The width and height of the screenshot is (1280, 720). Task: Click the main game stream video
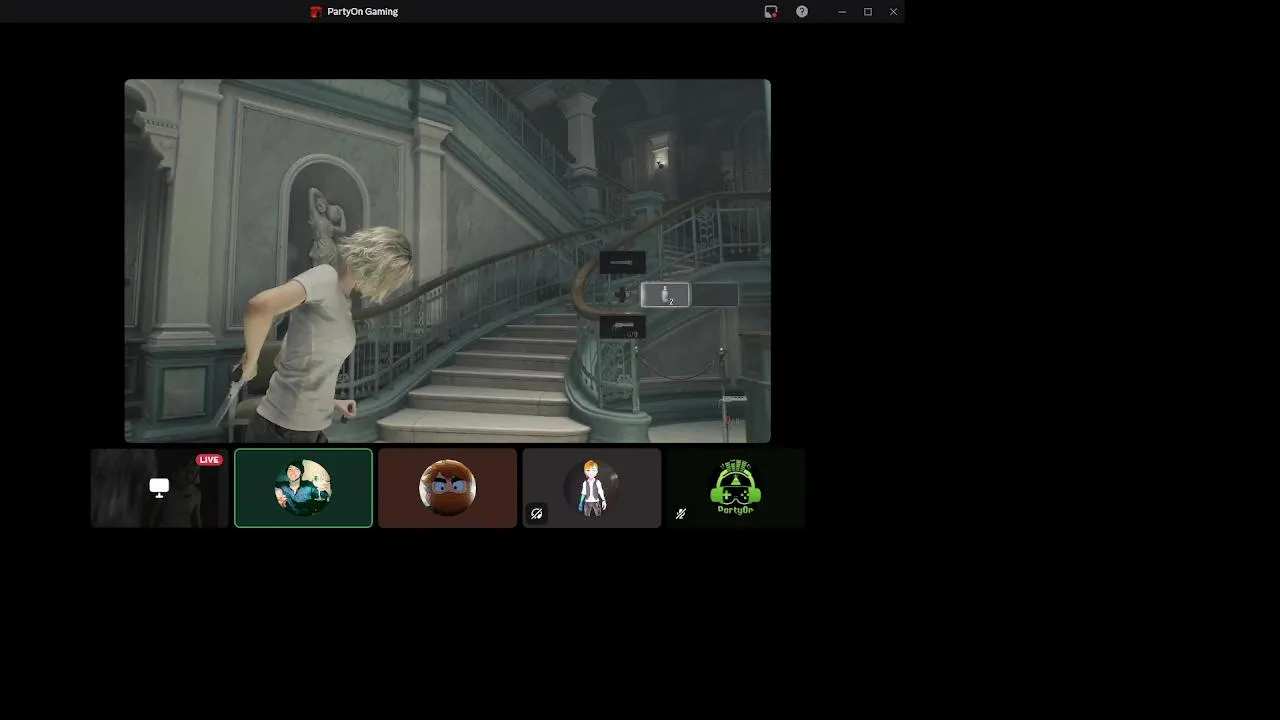[x=447, y=261]
